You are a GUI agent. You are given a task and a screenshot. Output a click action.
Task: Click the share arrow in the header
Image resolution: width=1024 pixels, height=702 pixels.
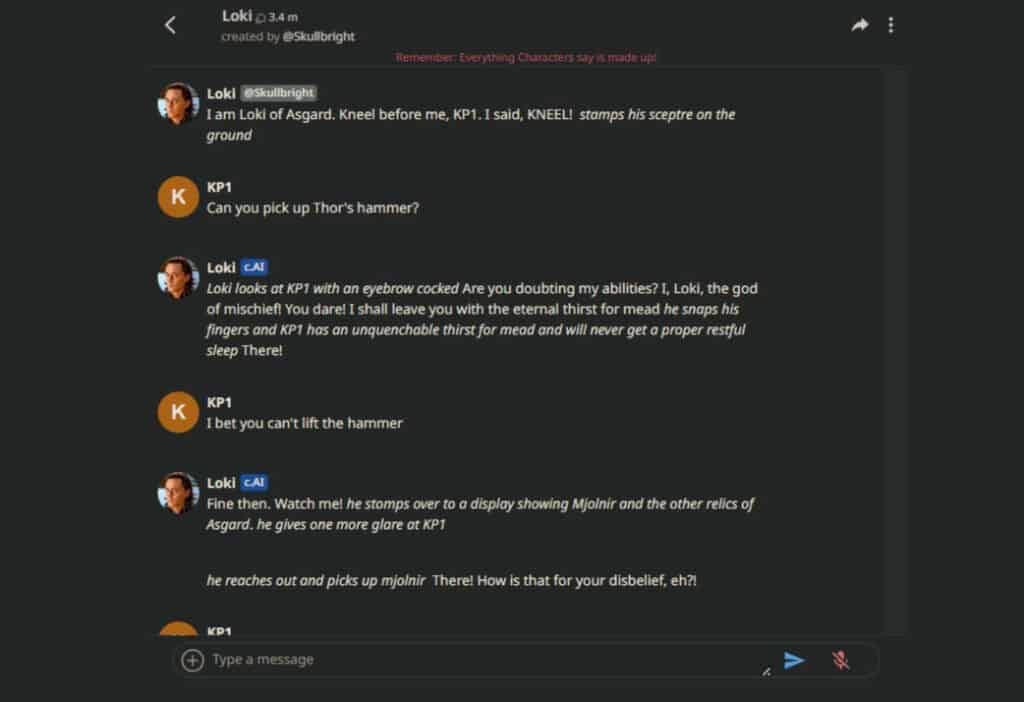tap(860, 24)
